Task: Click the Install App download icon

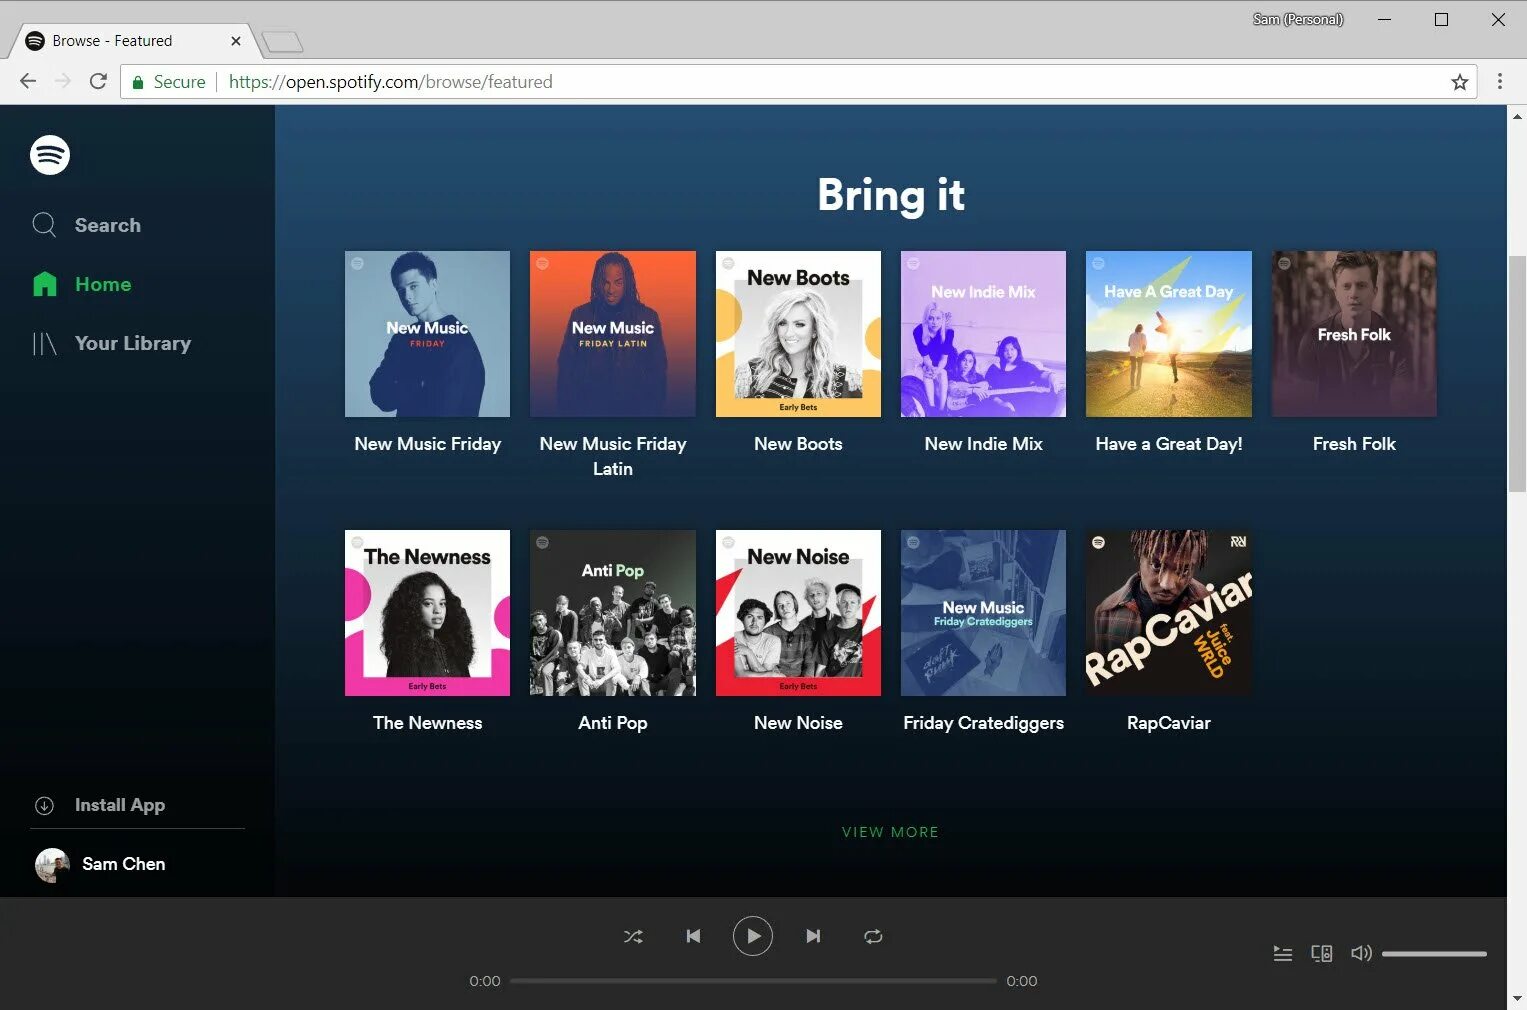Action: click(x=44, y=806)
